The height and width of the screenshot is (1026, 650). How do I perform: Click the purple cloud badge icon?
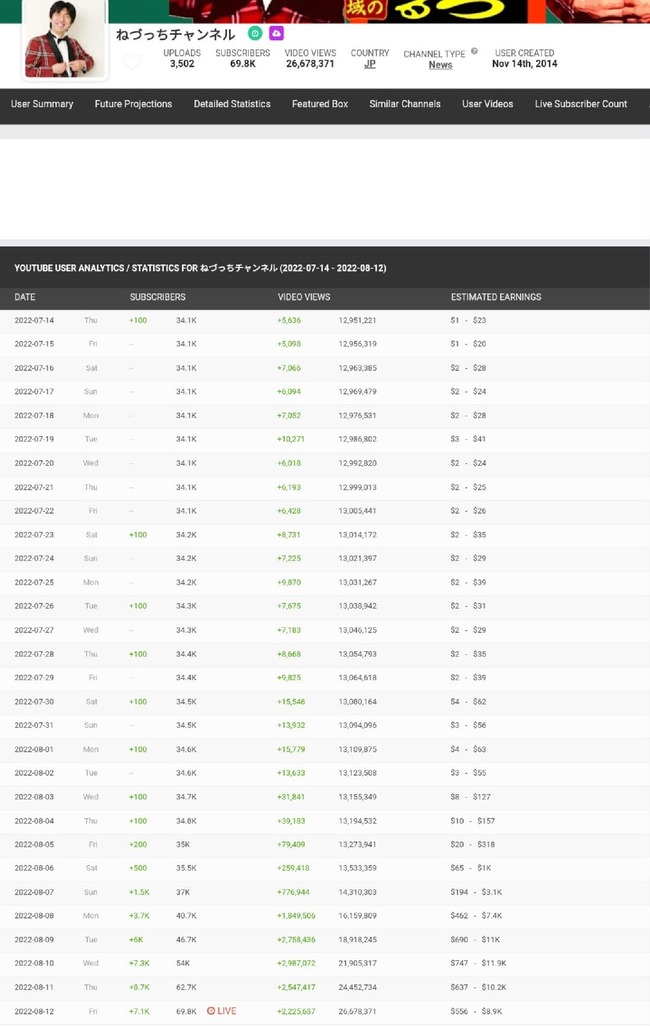(276, 33)
